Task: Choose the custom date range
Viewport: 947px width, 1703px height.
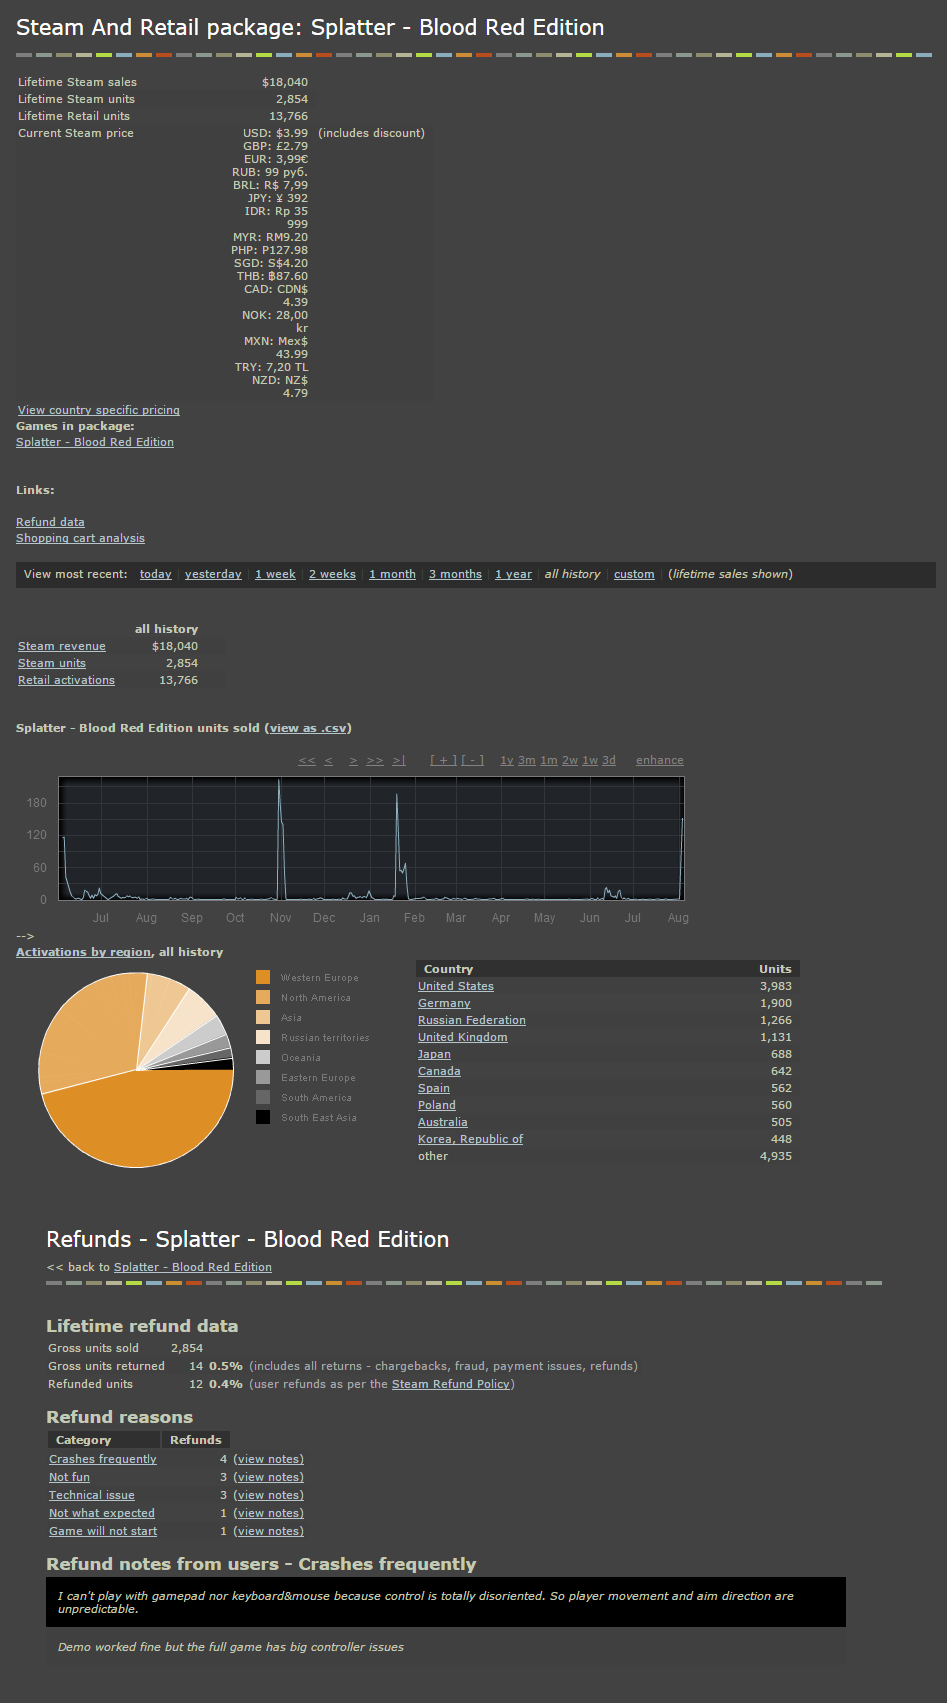Action: [x=634, y=574]
